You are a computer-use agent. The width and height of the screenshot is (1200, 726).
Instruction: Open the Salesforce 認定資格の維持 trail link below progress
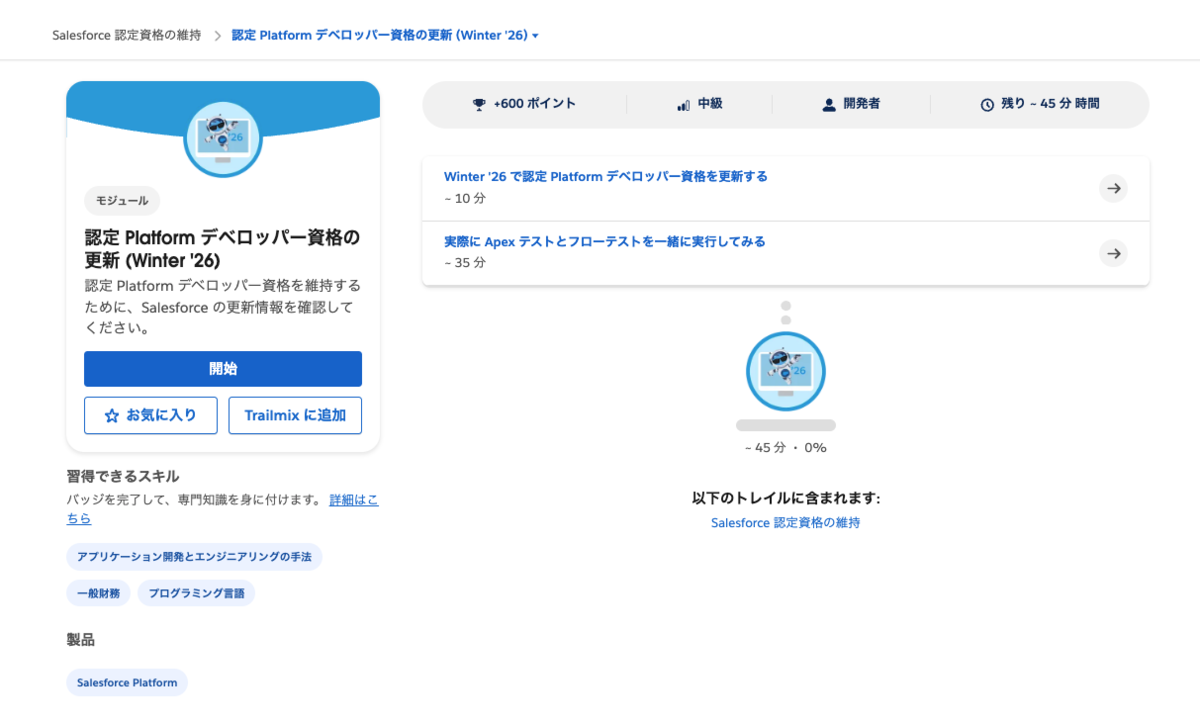(786, 523)
